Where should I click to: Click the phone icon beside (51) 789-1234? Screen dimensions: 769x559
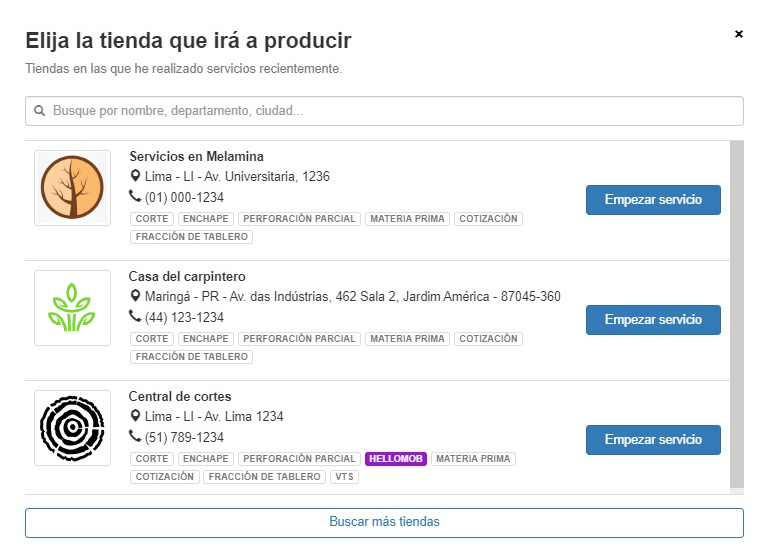(135, 437)
